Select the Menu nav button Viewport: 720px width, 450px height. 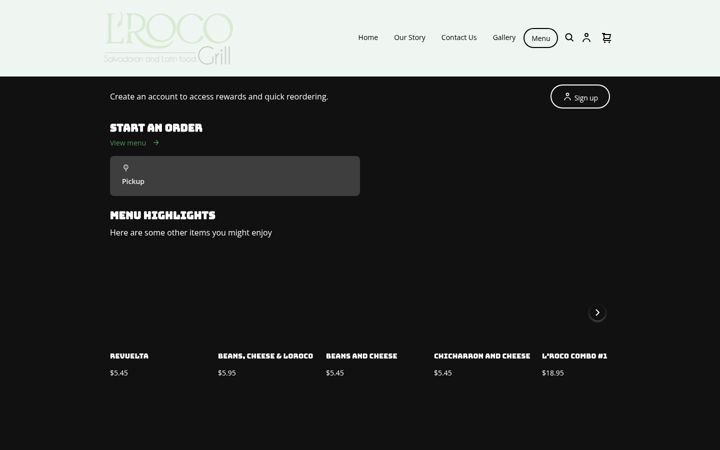click(x=540, y=38)
